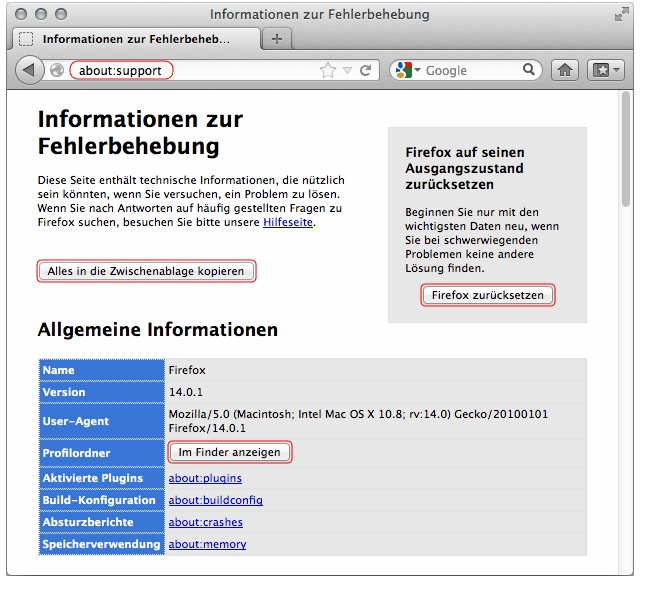Open a new tab with the plus button
The height and width of the screenshot is (596, 646).
click(x=277, y=38)
